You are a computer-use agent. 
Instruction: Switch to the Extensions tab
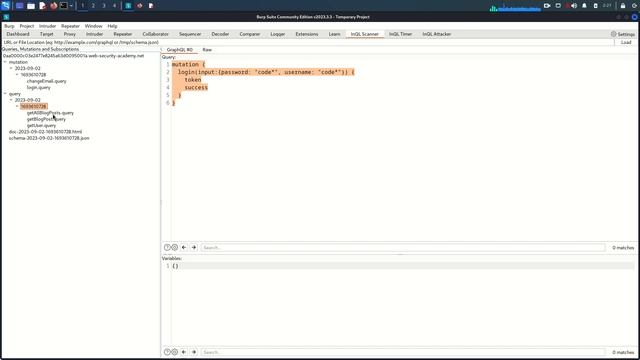pos(307,34)
